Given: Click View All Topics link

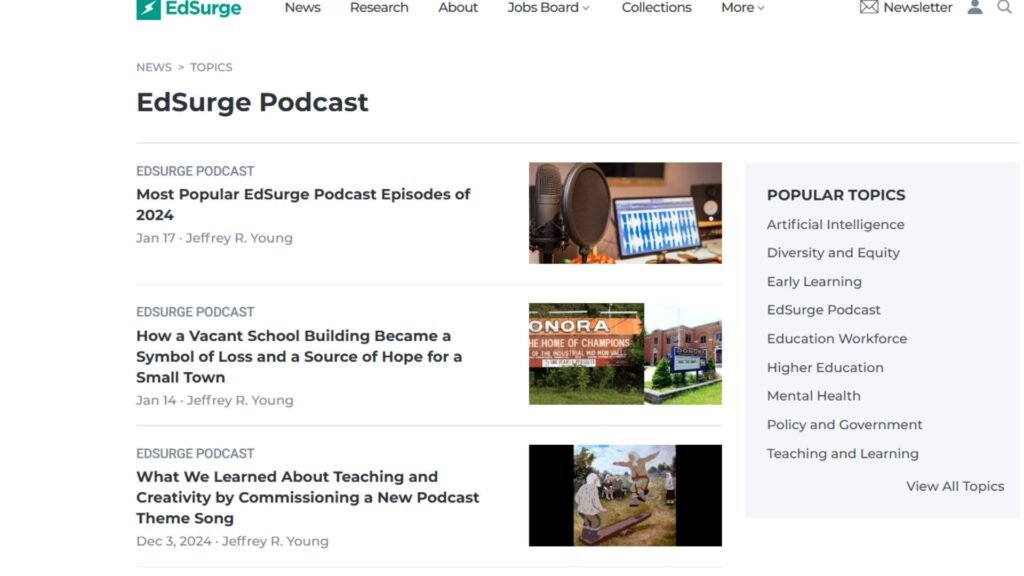Looking at the screenshot, I should point(954,486).
